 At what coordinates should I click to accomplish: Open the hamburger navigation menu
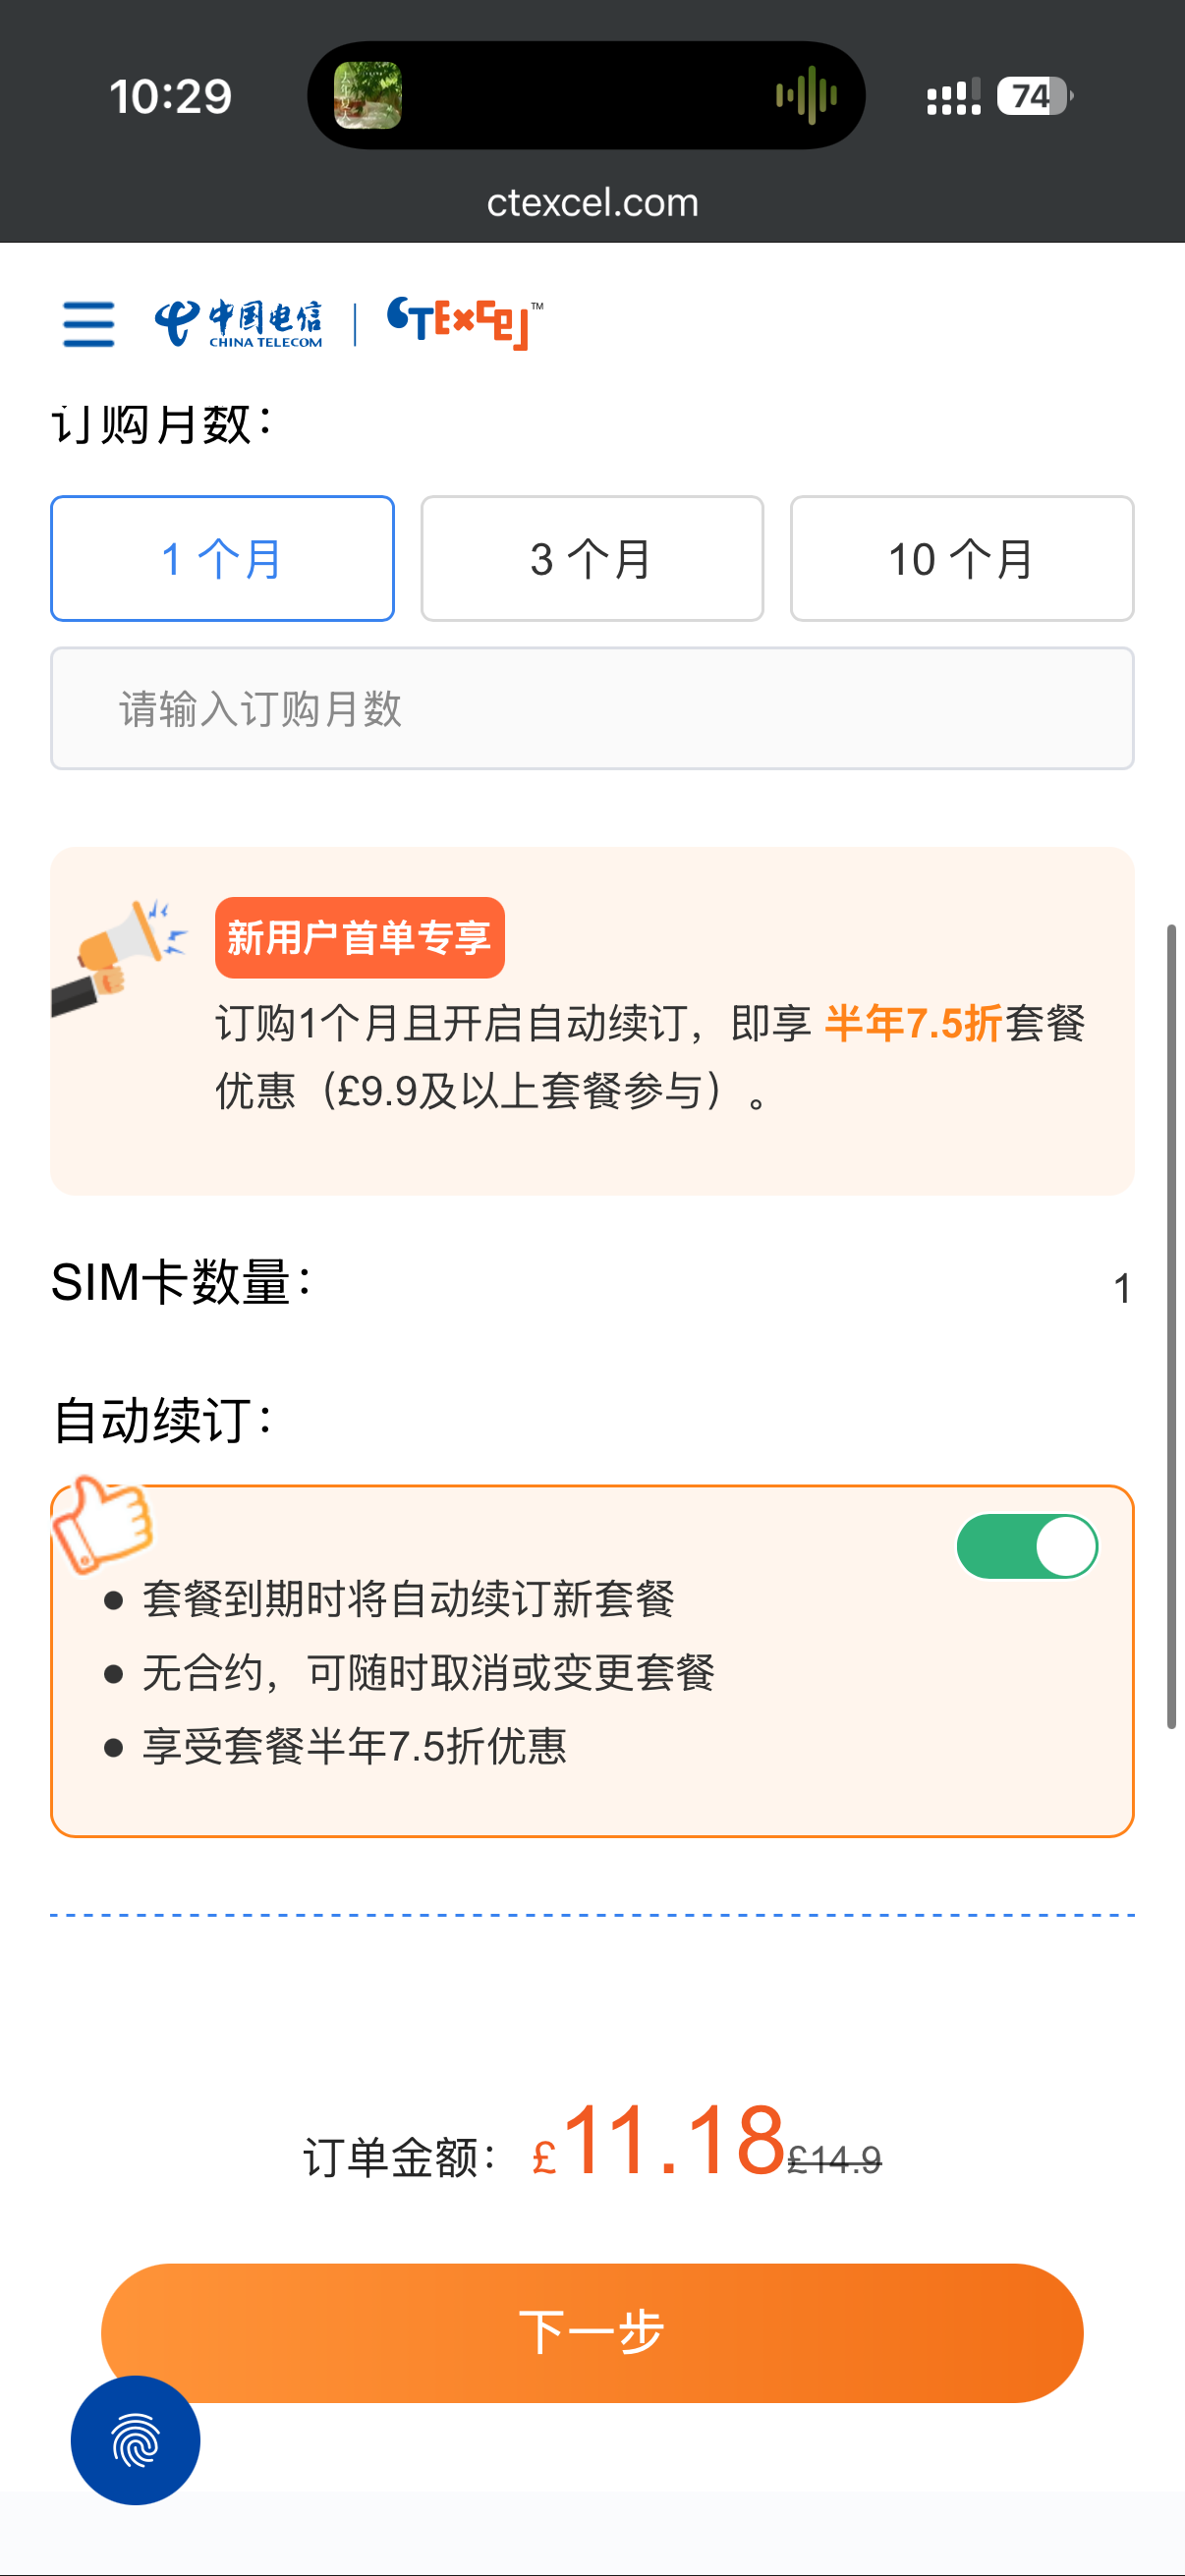(88, 324)
